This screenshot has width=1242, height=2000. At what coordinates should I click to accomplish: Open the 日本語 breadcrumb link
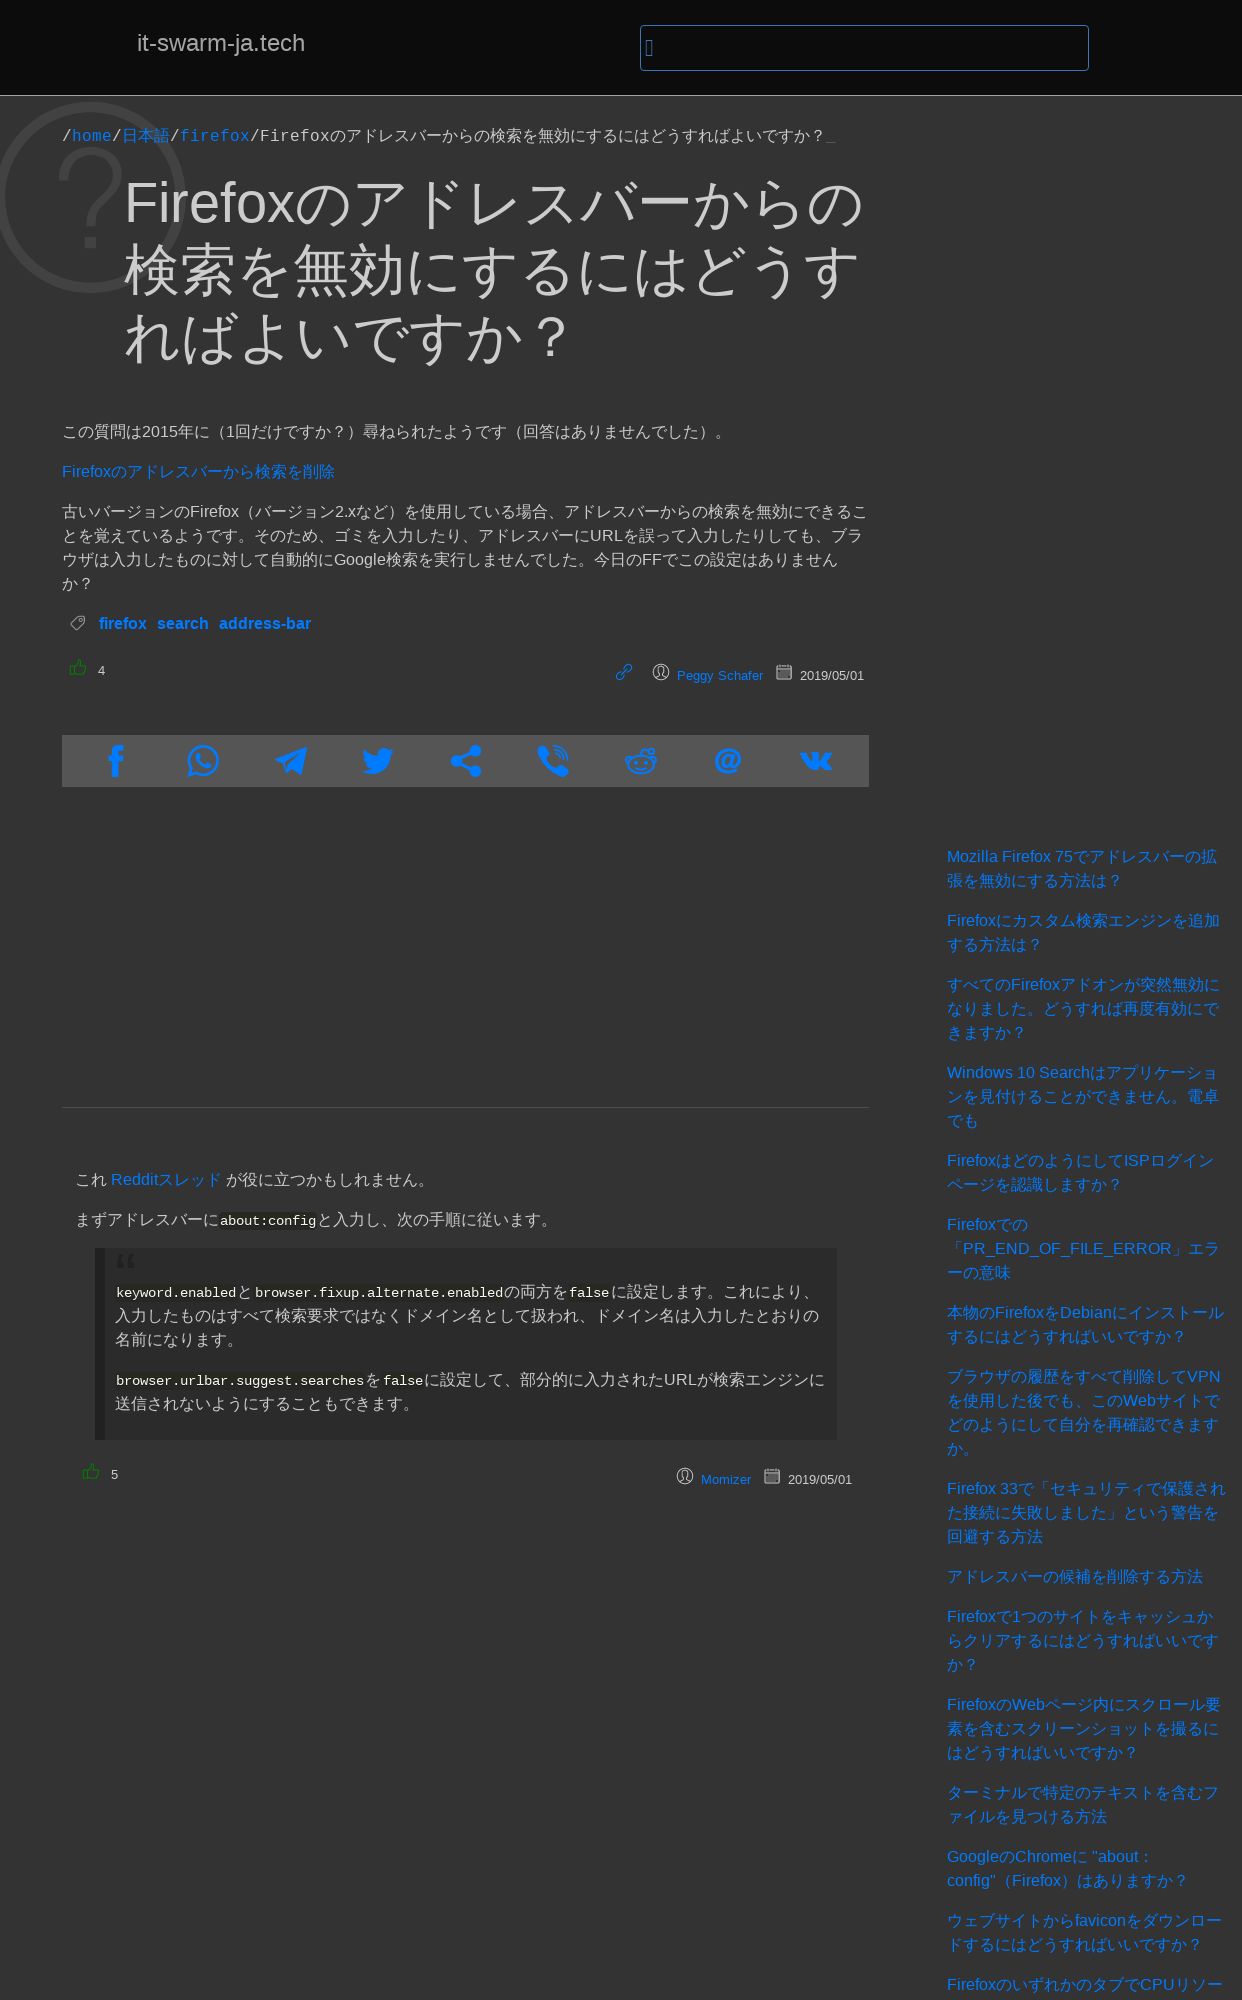coord(146,136)
